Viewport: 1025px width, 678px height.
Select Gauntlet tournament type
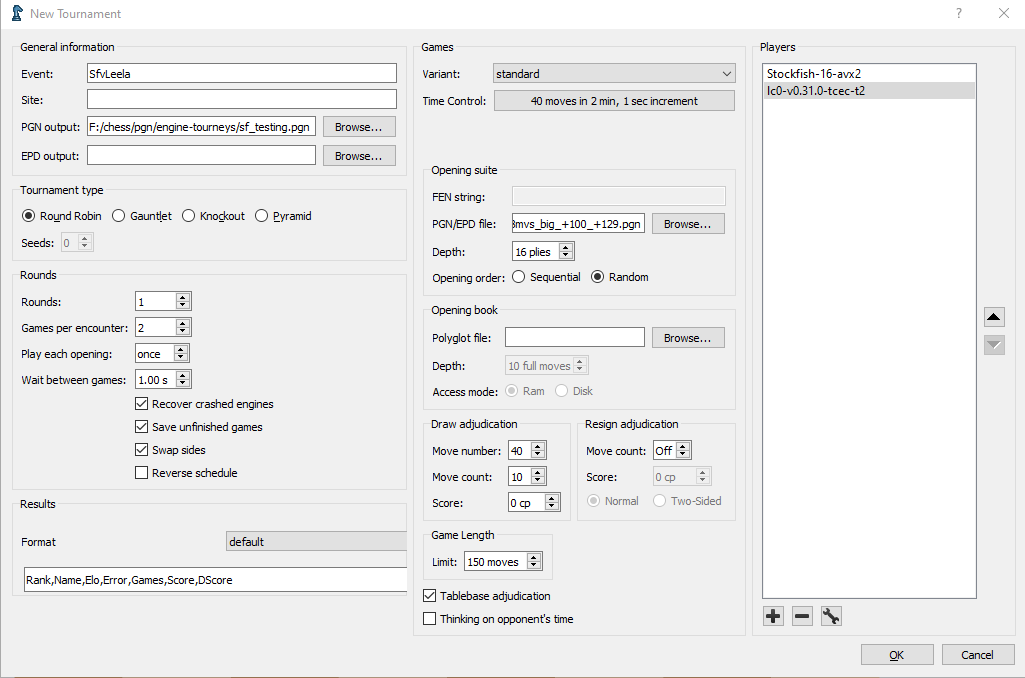coord(142,216)
